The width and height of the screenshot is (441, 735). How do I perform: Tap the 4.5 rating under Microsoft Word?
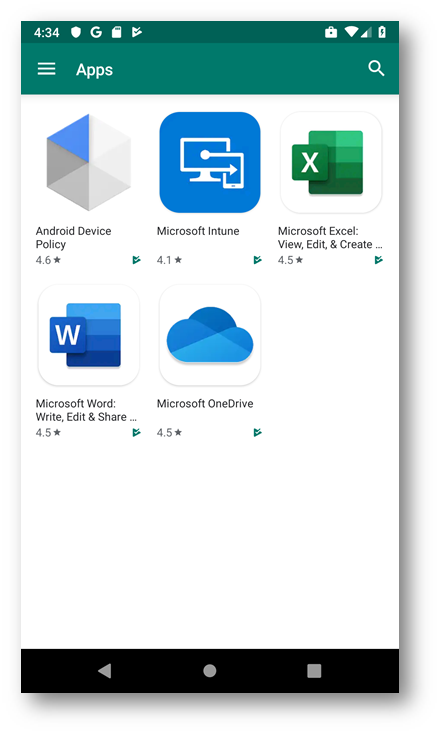48,432
